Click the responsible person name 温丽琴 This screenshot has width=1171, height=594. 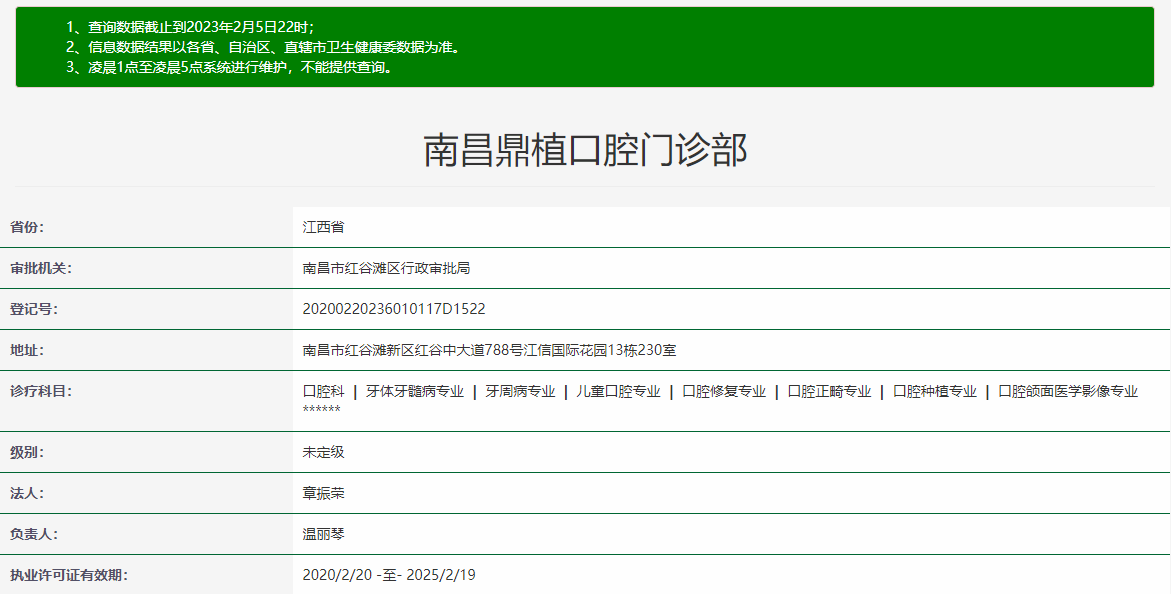(323, 535)
